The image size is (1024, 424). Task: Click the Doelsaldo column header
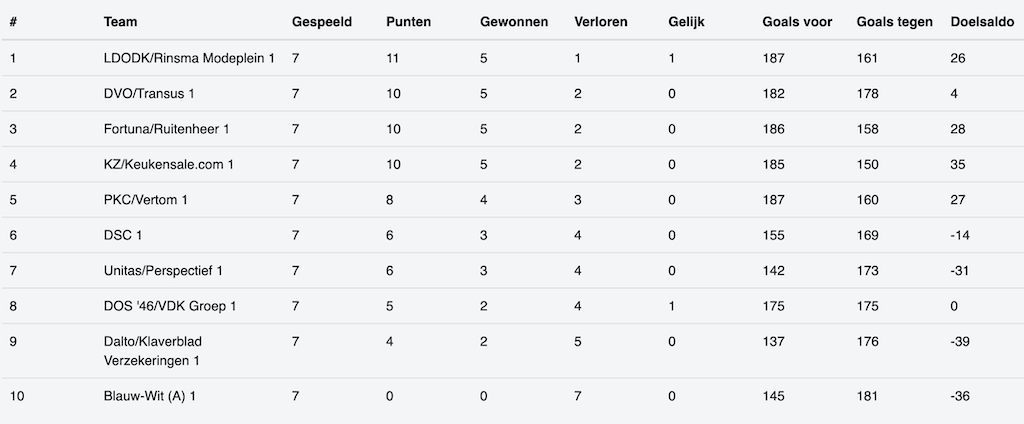coord(982,22)
